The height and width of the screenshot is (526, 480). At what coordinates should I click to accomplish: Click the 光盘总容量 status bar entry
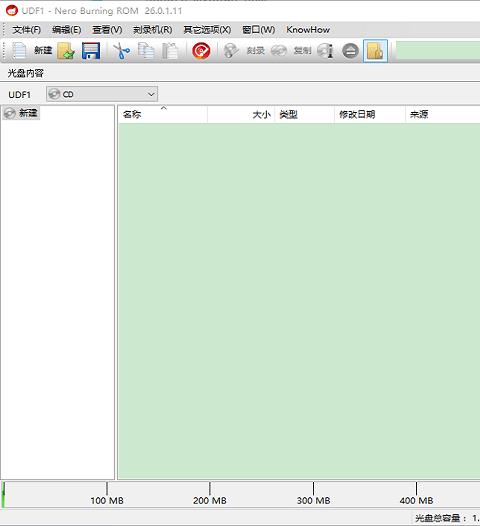(446, 518)
